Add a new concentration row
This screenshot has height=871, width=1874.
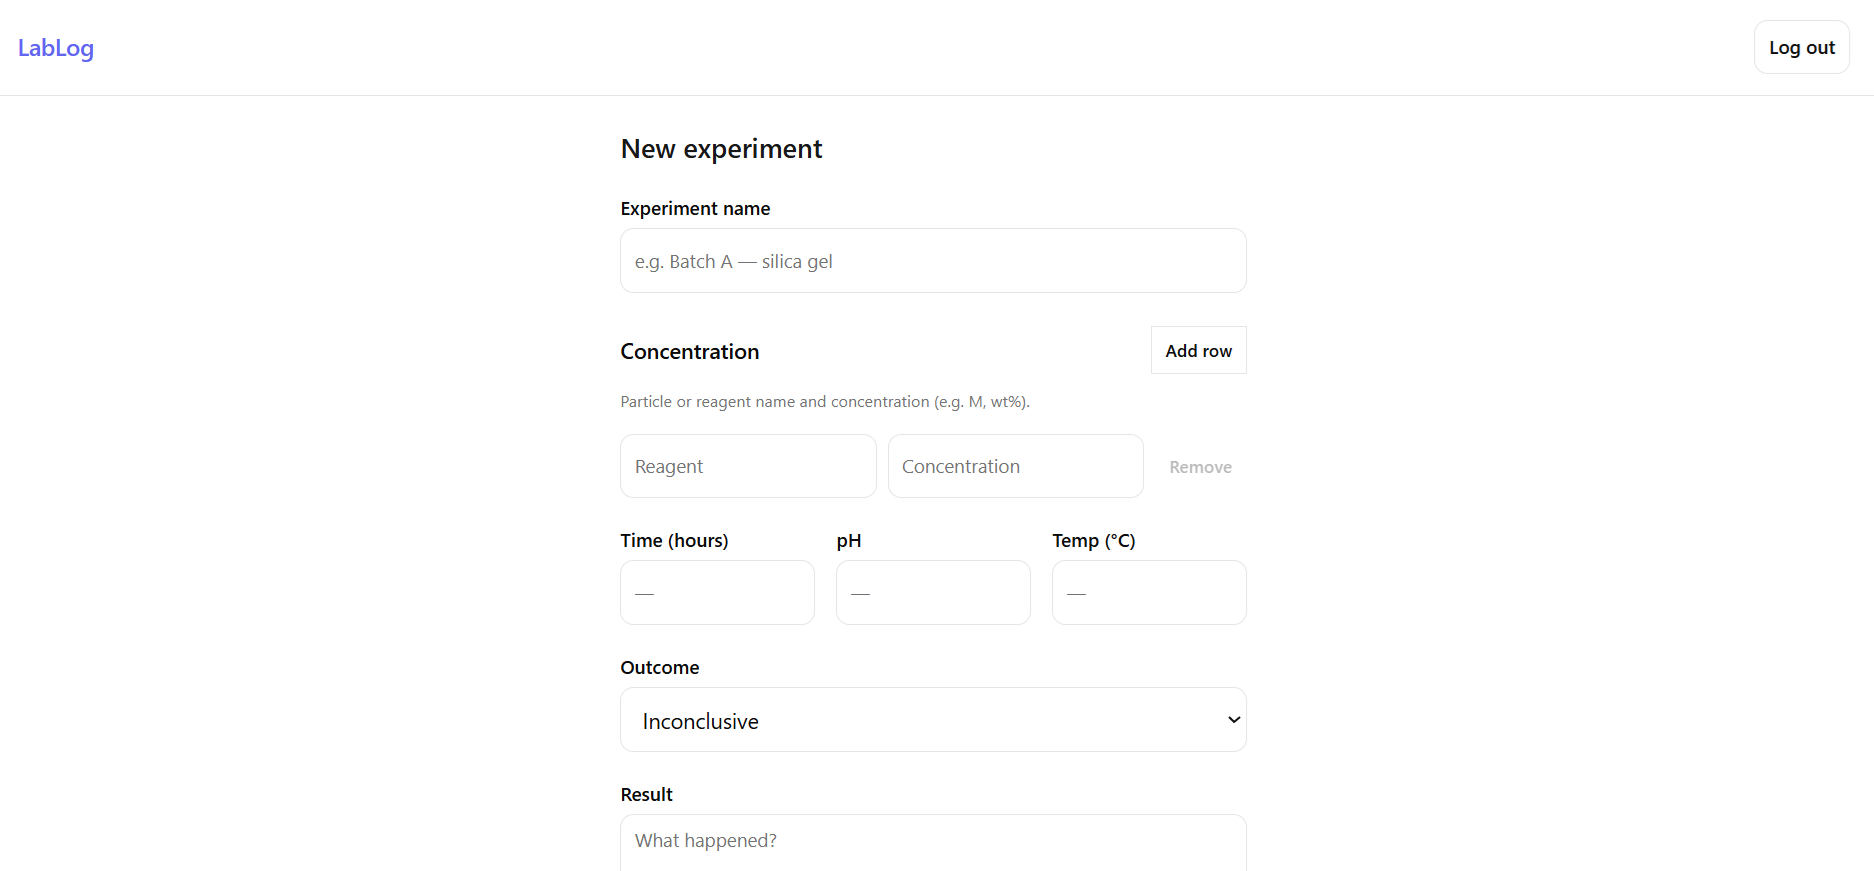(x=1198, y=351)
